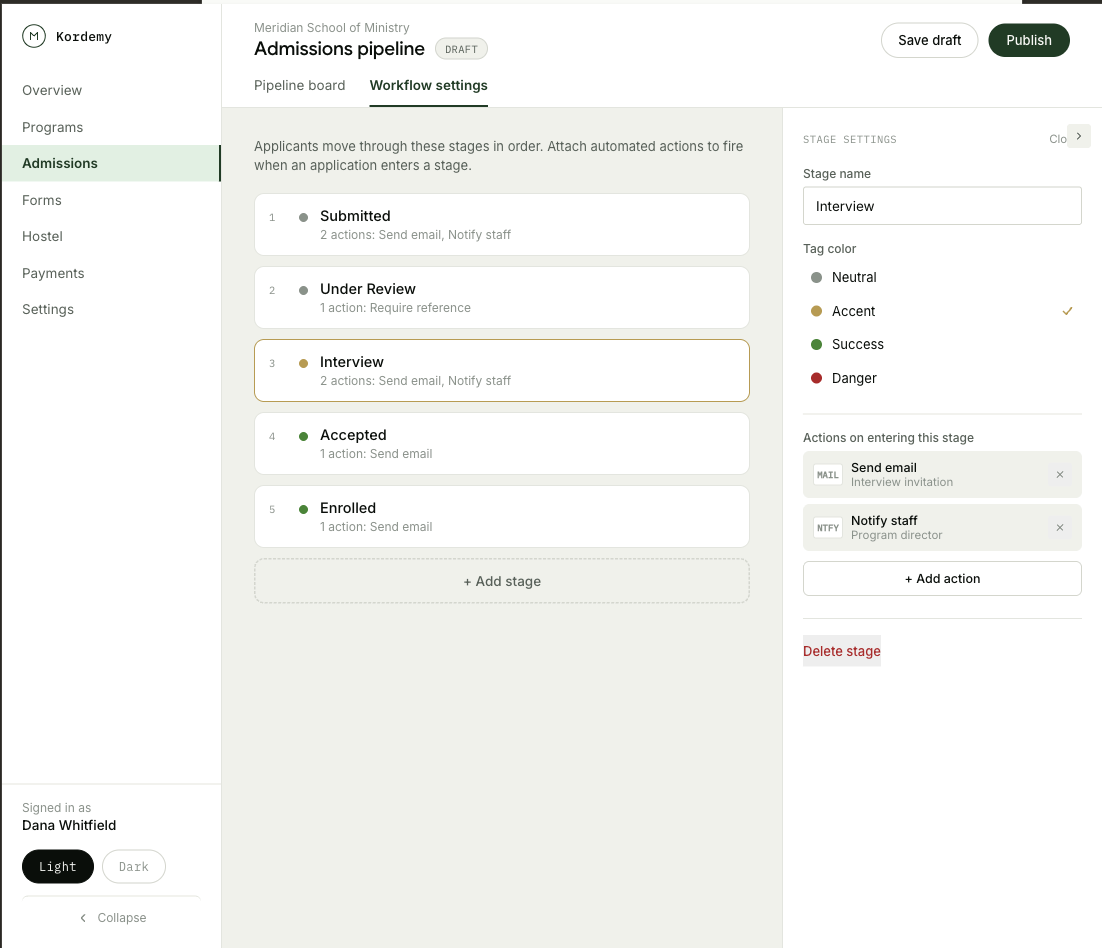Click the Stage name input field
1102x948 pixels.
942,206
